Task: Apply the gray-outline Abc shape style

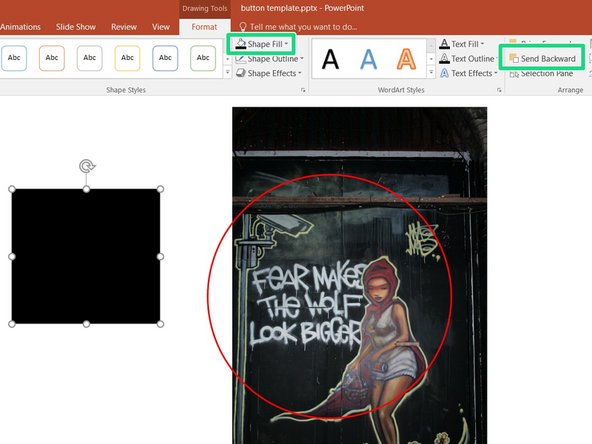Action: [x=89, y=58]
